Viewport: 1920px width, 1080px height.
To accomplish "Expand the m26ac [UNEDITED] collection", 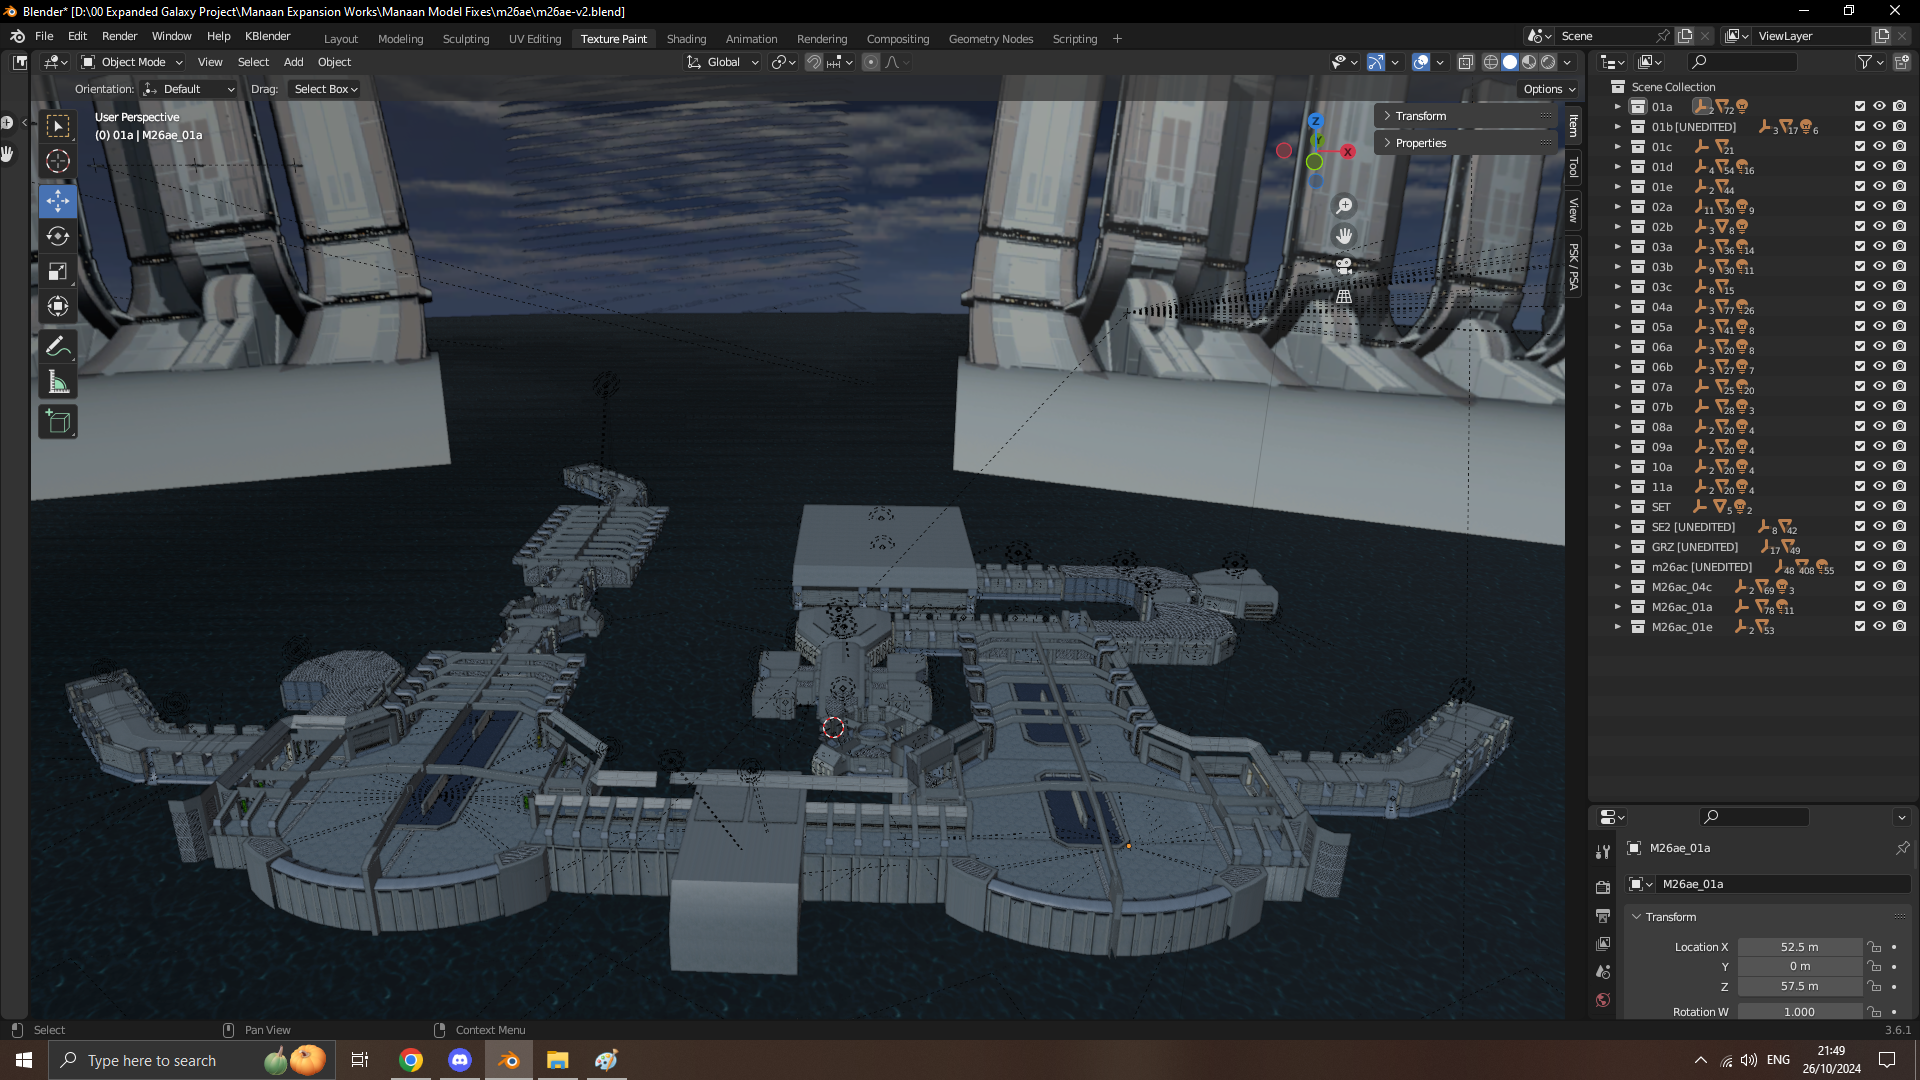I will point(1617,566).
